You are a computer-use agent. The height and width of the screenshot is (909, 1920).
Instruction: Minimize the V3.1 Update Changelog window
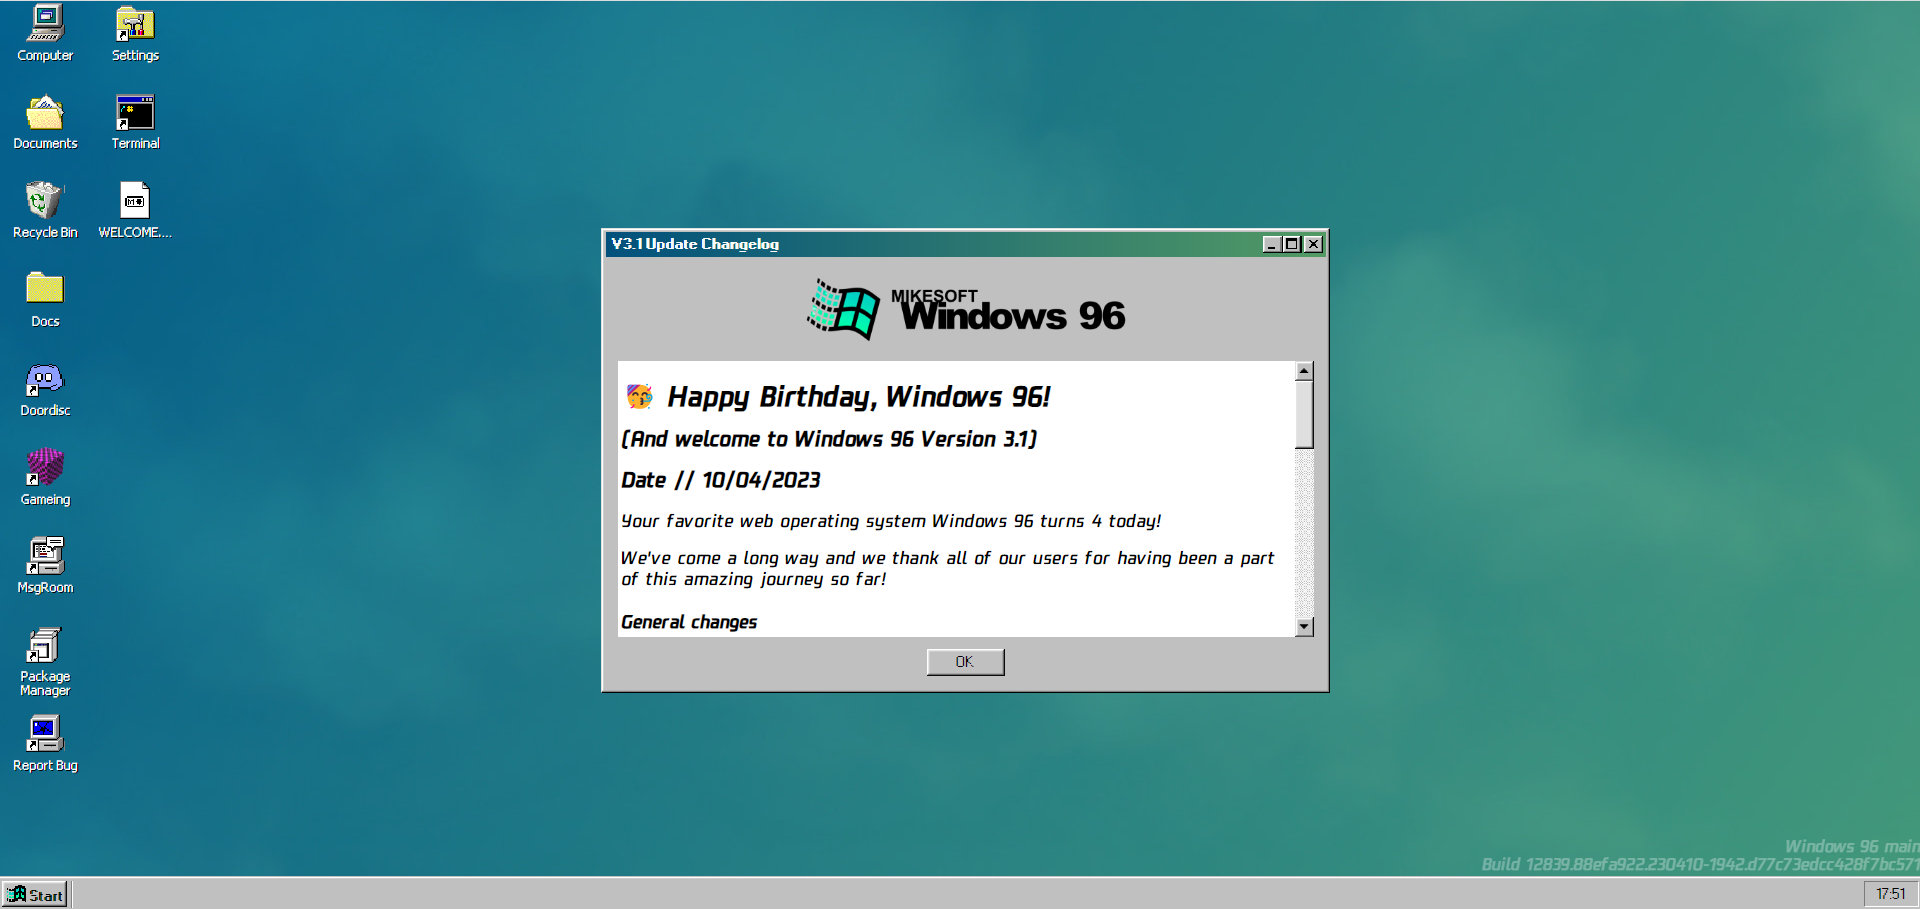(1271, 244)
